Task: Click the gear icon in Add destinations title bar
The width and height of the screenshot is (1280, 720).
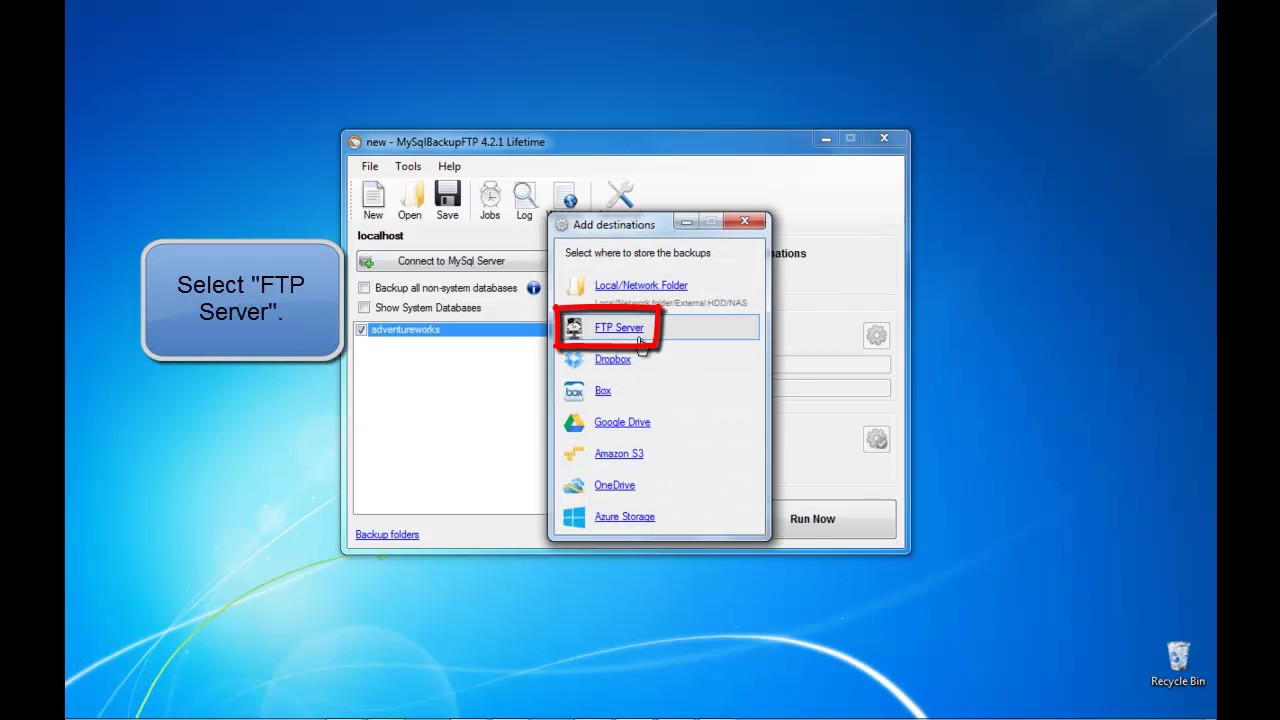Action: coord(561,225)
